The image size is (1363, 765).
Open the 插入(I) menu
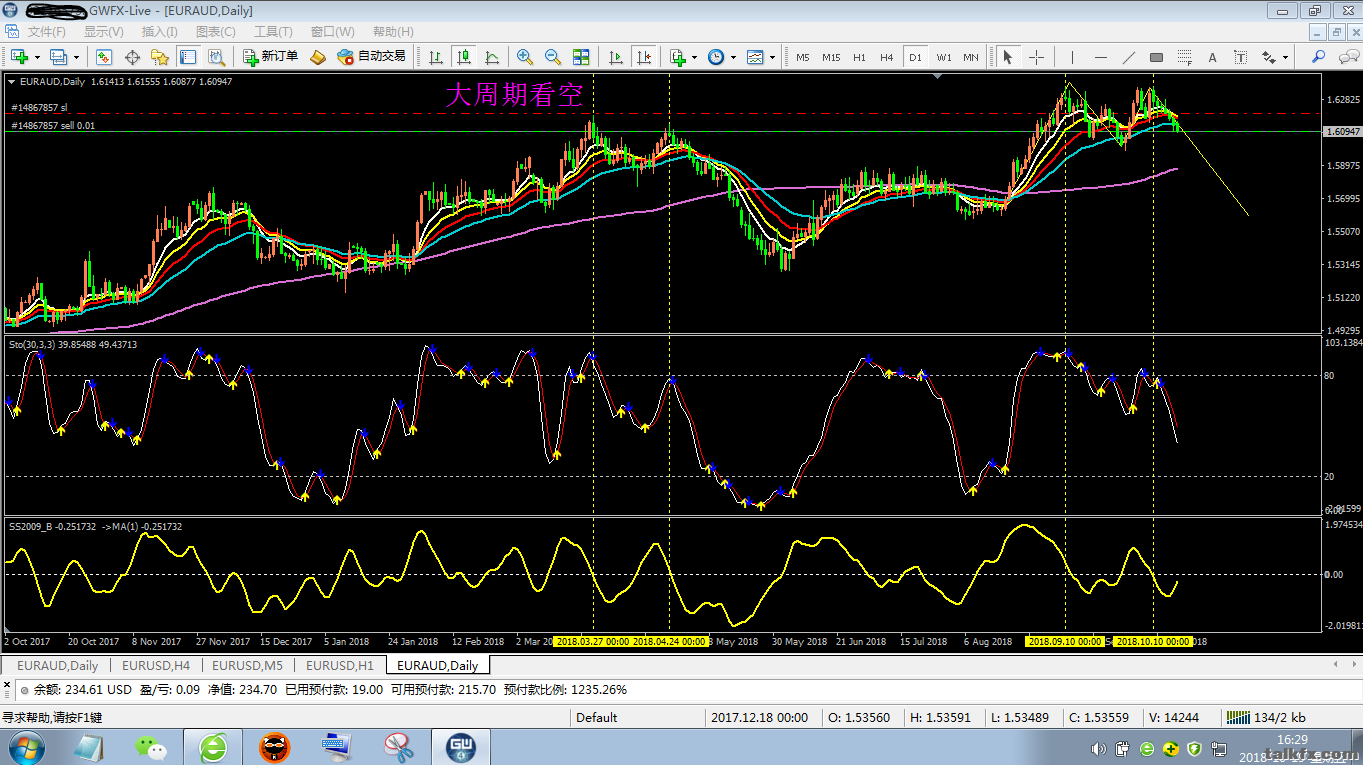pos(159,32)
